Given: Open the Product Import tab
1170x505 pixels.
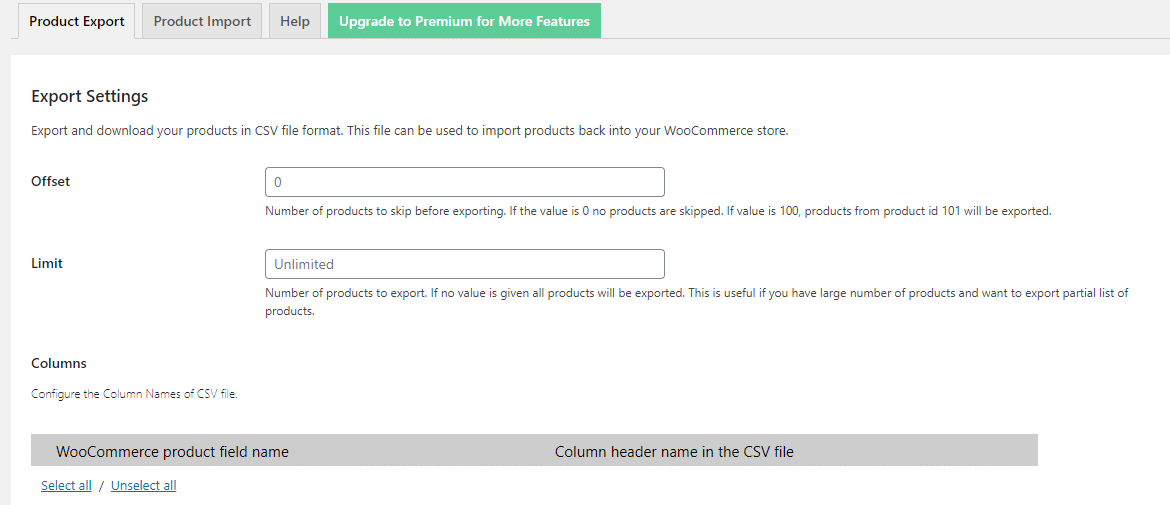Looking at the screenshot, I should (202, 21).
